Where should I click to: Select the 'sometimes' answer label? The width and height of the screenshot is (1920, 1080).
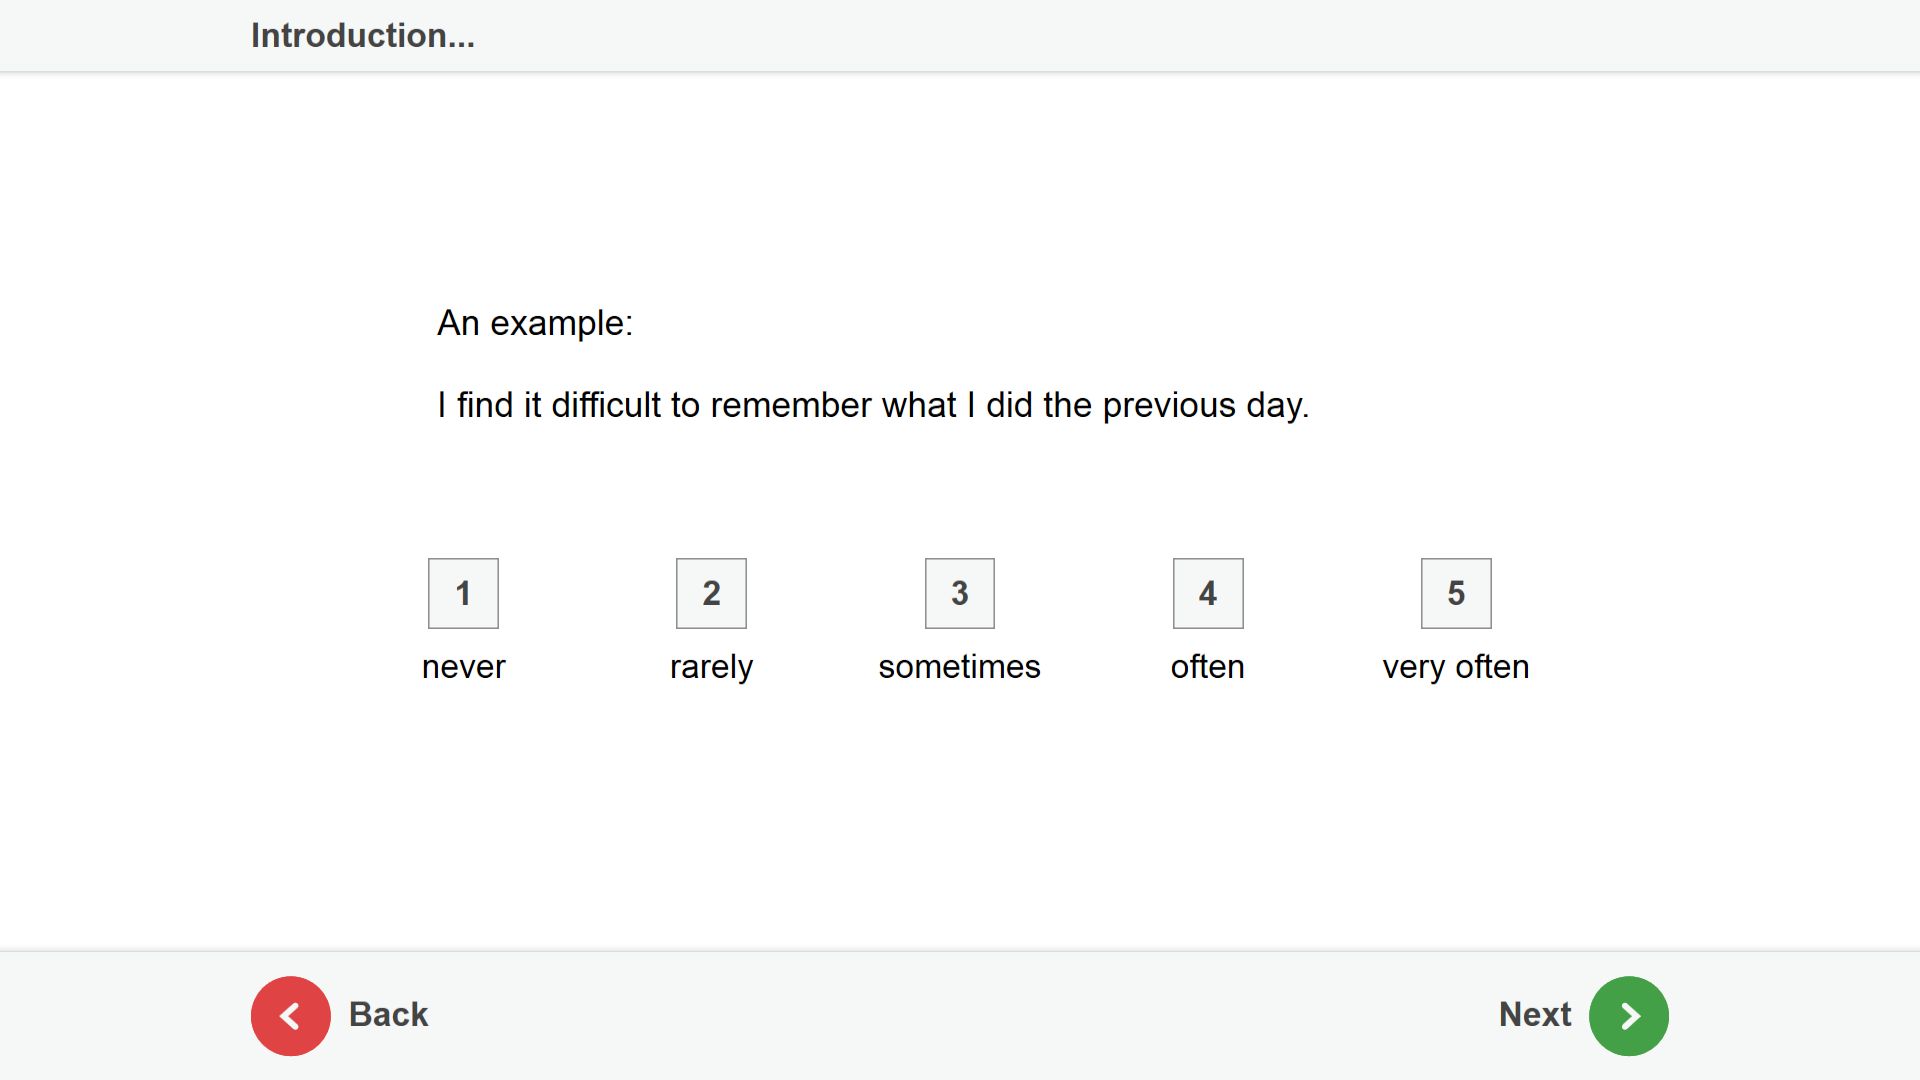tap(960, 667)
